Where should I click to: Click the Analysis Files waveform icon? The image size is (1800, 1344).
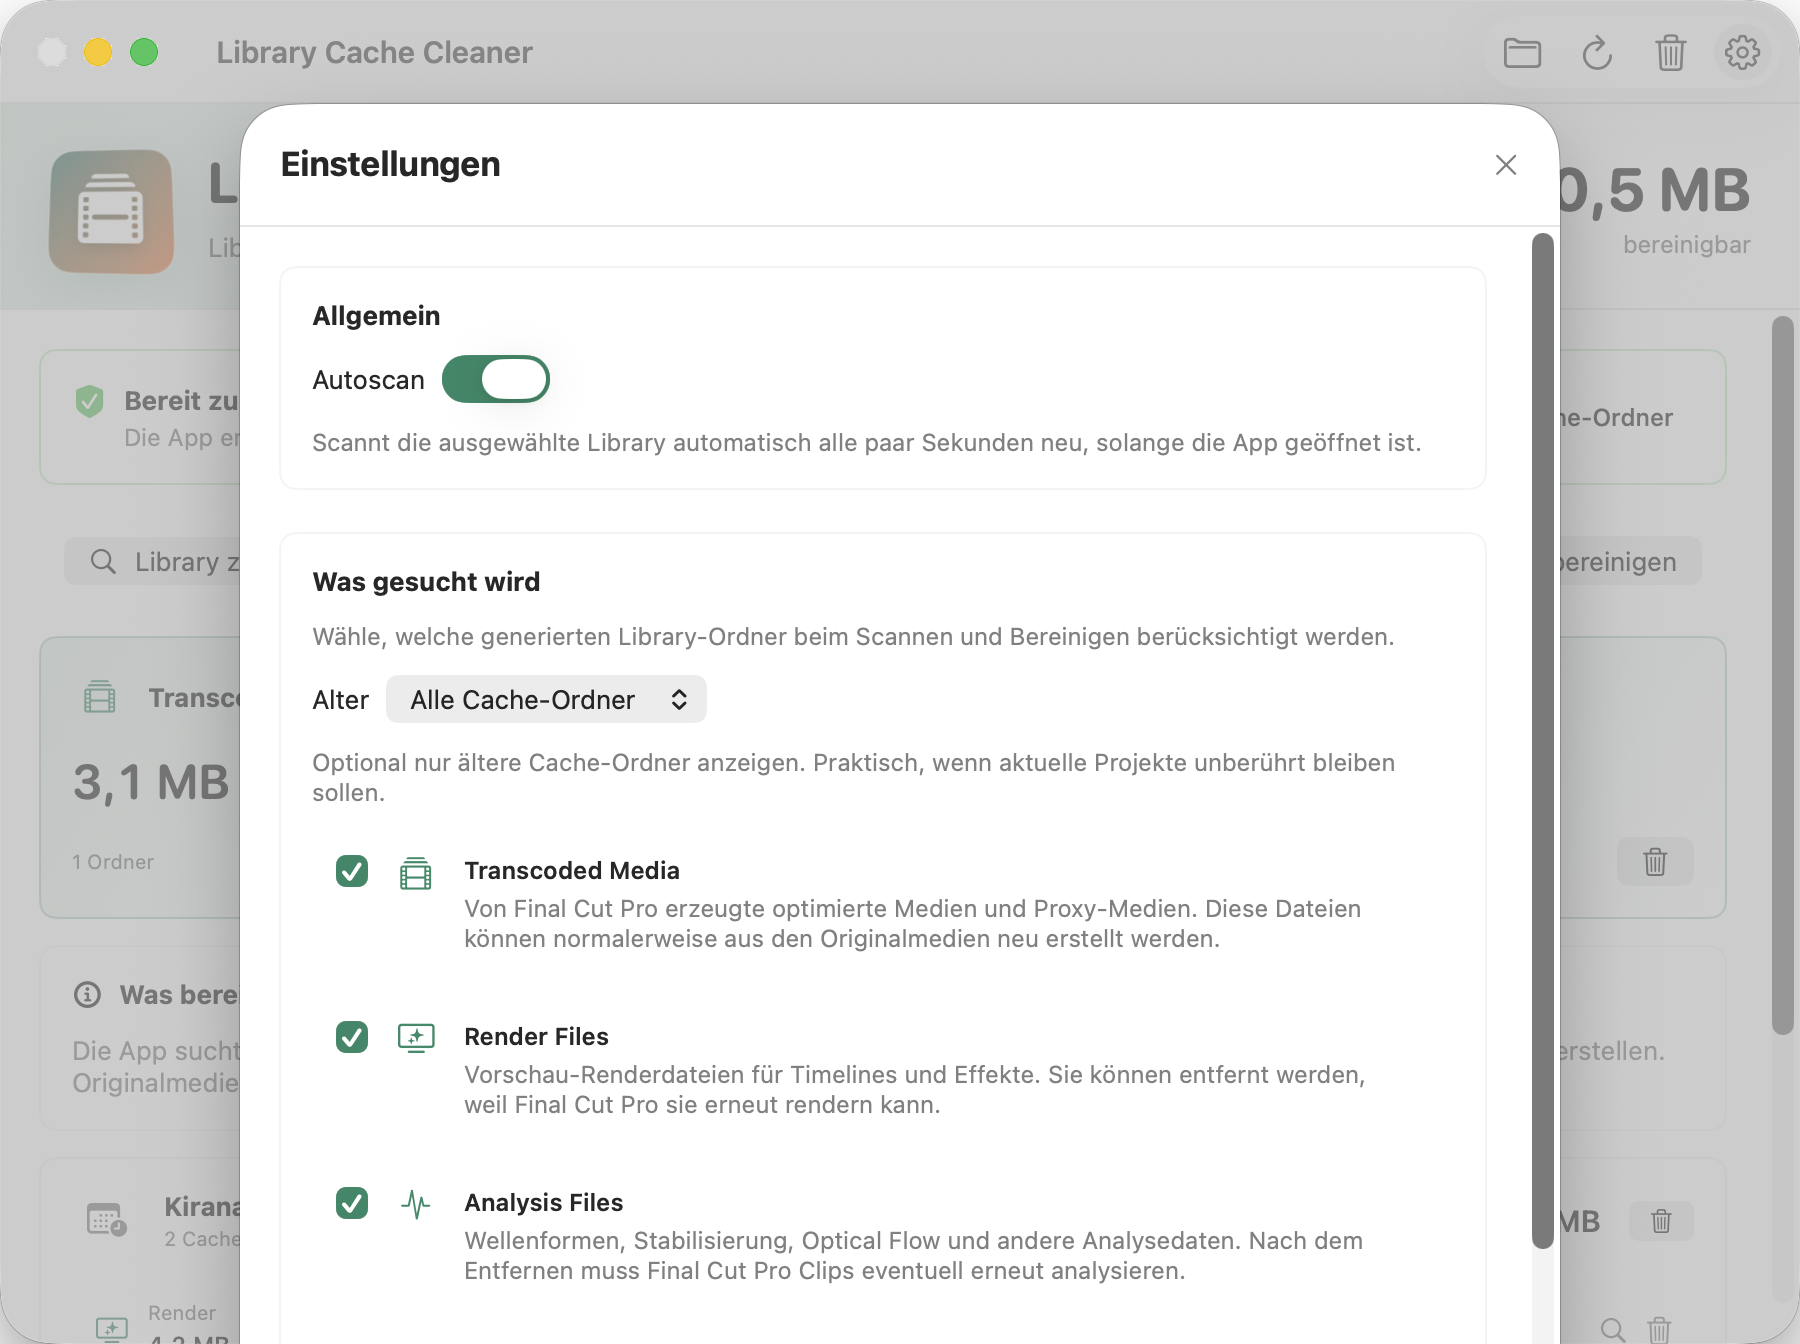[x=416, y=1204]
